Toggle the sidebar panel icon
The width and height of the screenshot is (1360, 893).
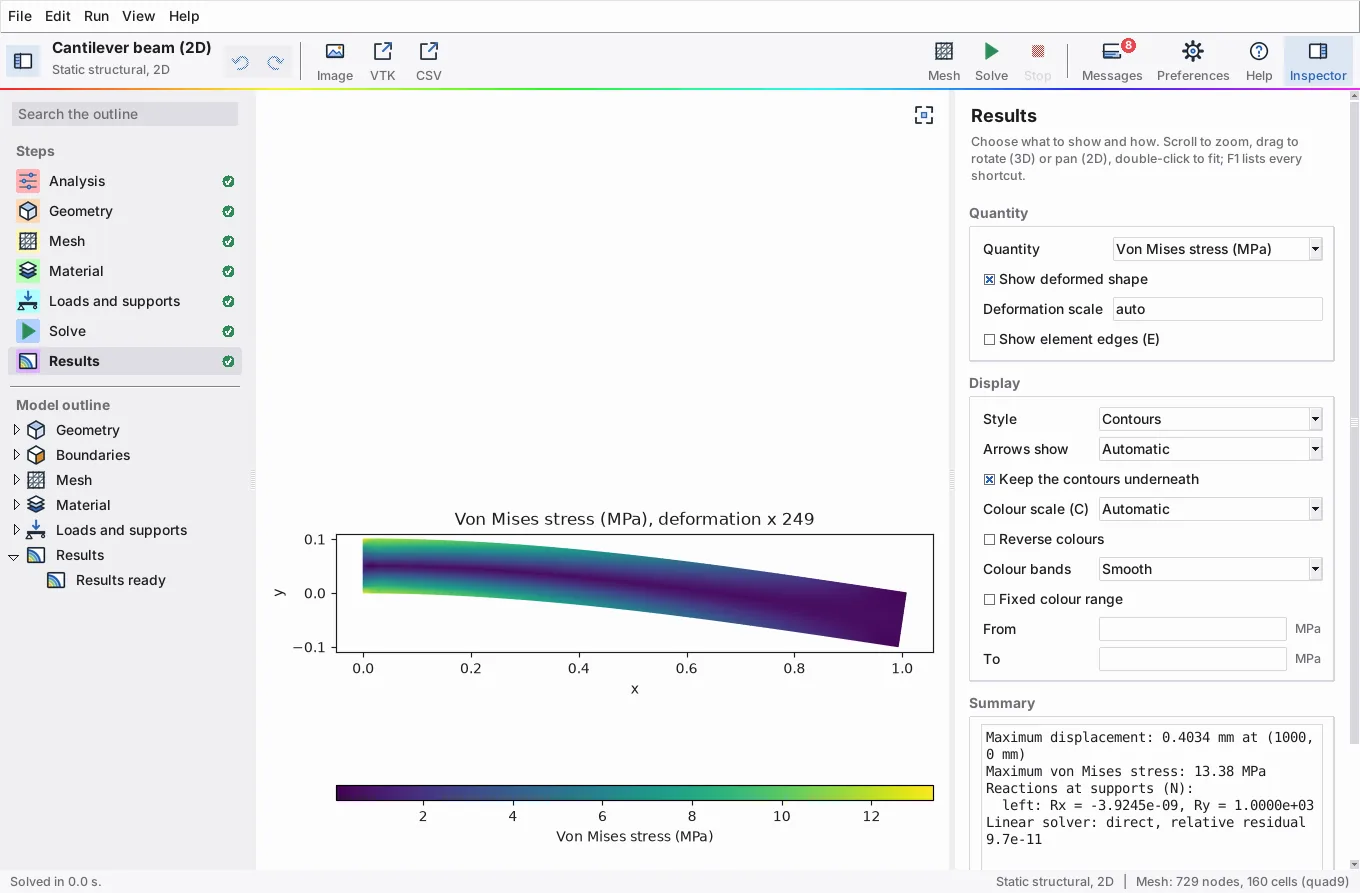click(23, 62)
